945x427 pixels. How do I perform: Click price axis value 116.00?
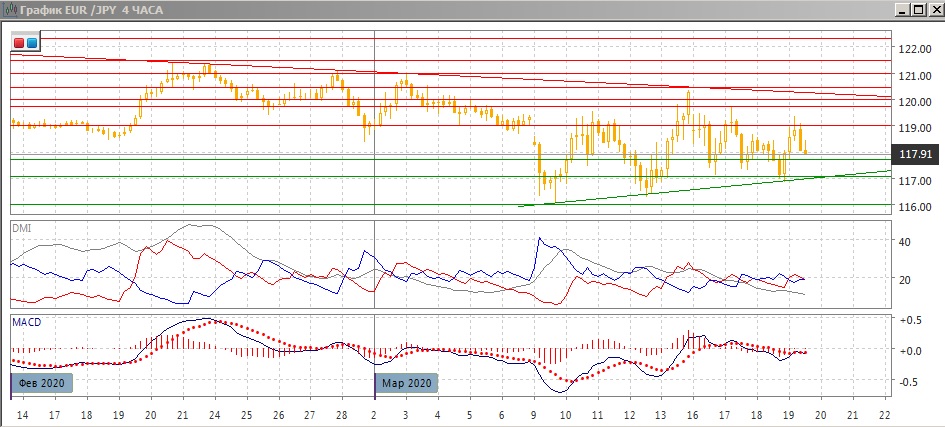coord(915,207)
